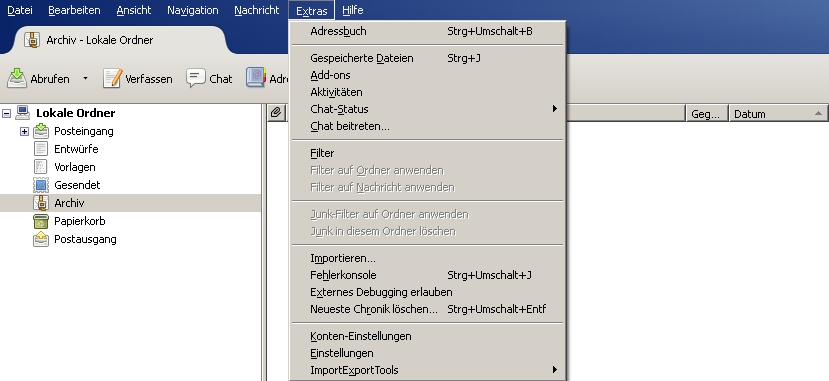This screenshot has width=829, height=381.
Task: Select the Entwürfe folder
Action: (76, 149)
